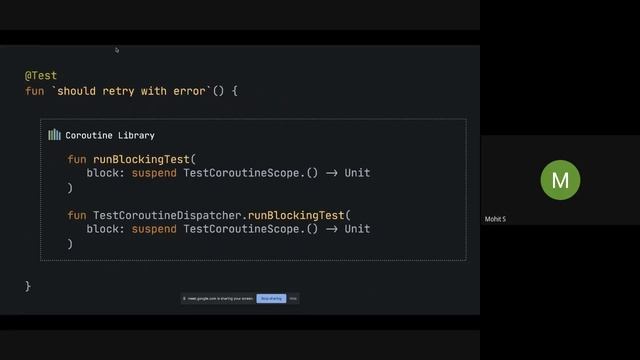
Task: Click the Hide button in sharing bar
Action: tap(293, 298)
